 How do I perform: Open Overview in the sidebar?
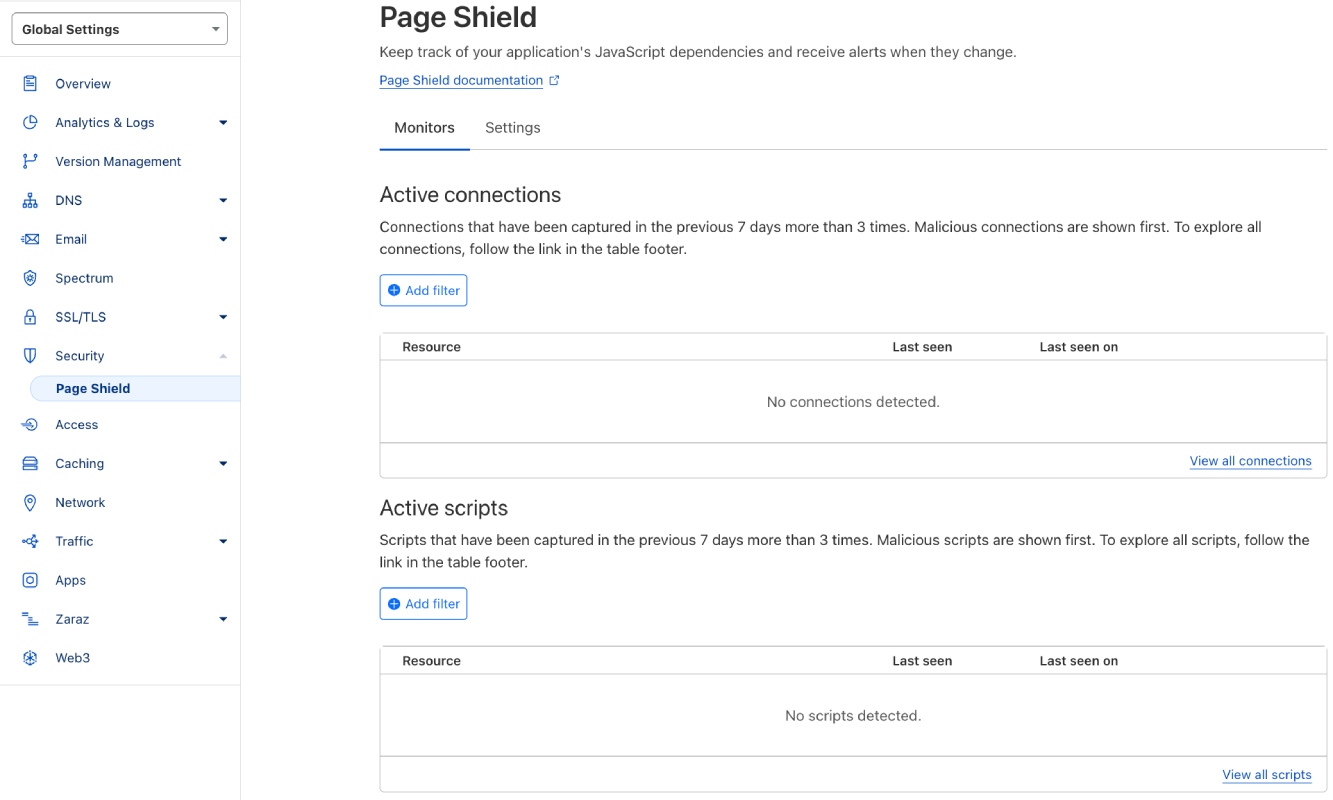[83, 84]
